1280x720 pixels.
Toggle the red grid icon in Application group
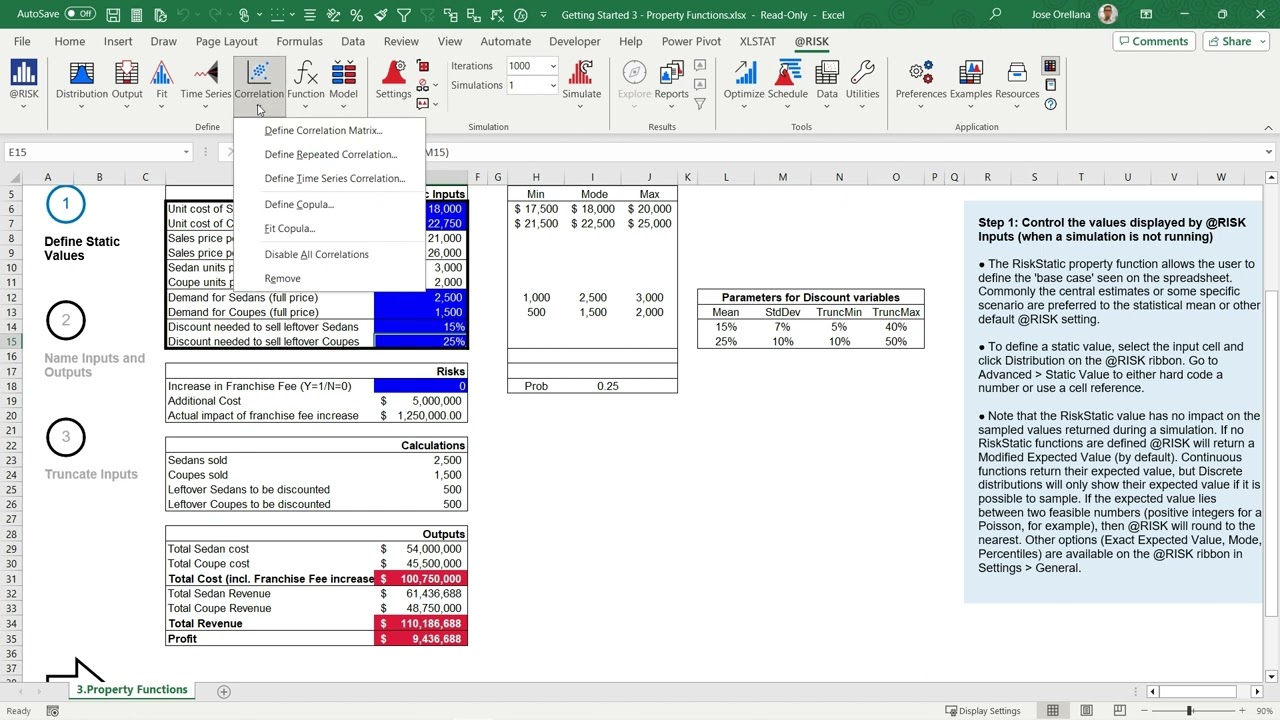click(1050, 66)
